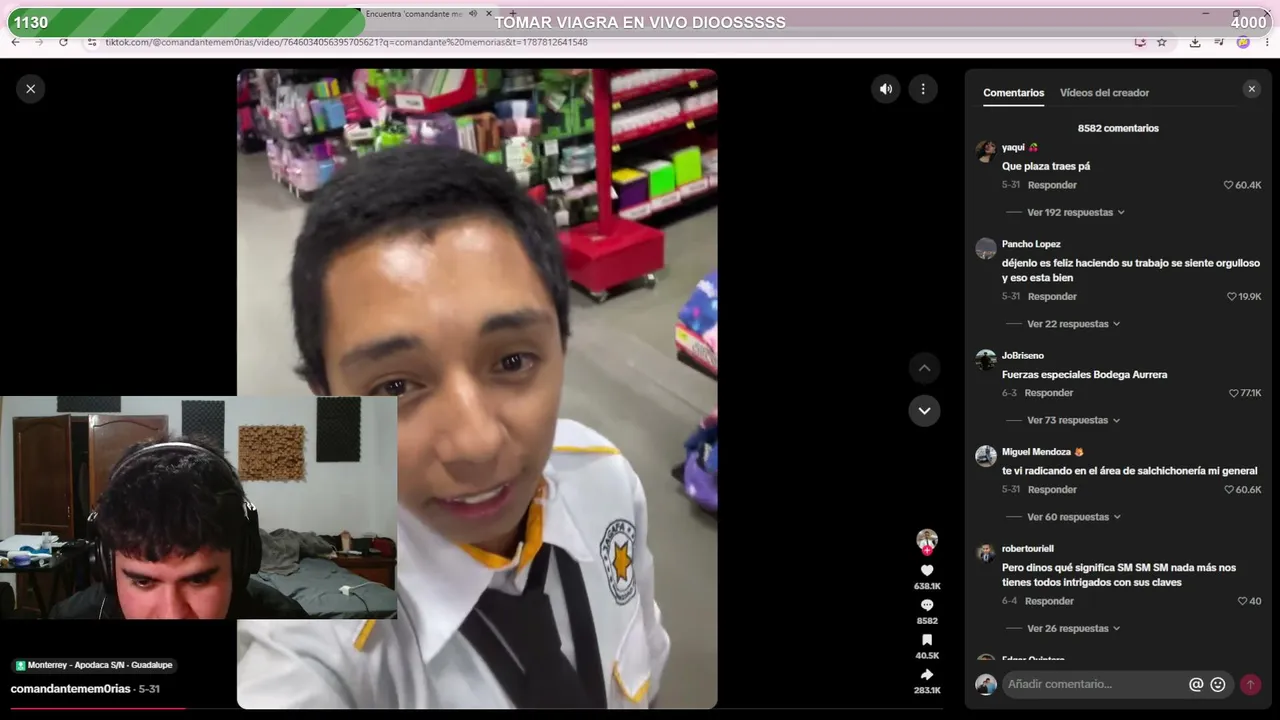Open the browser three-dot menu
Viewport: 1280px width, 720px height.
pyautogui.click(x=1267, y=42)
